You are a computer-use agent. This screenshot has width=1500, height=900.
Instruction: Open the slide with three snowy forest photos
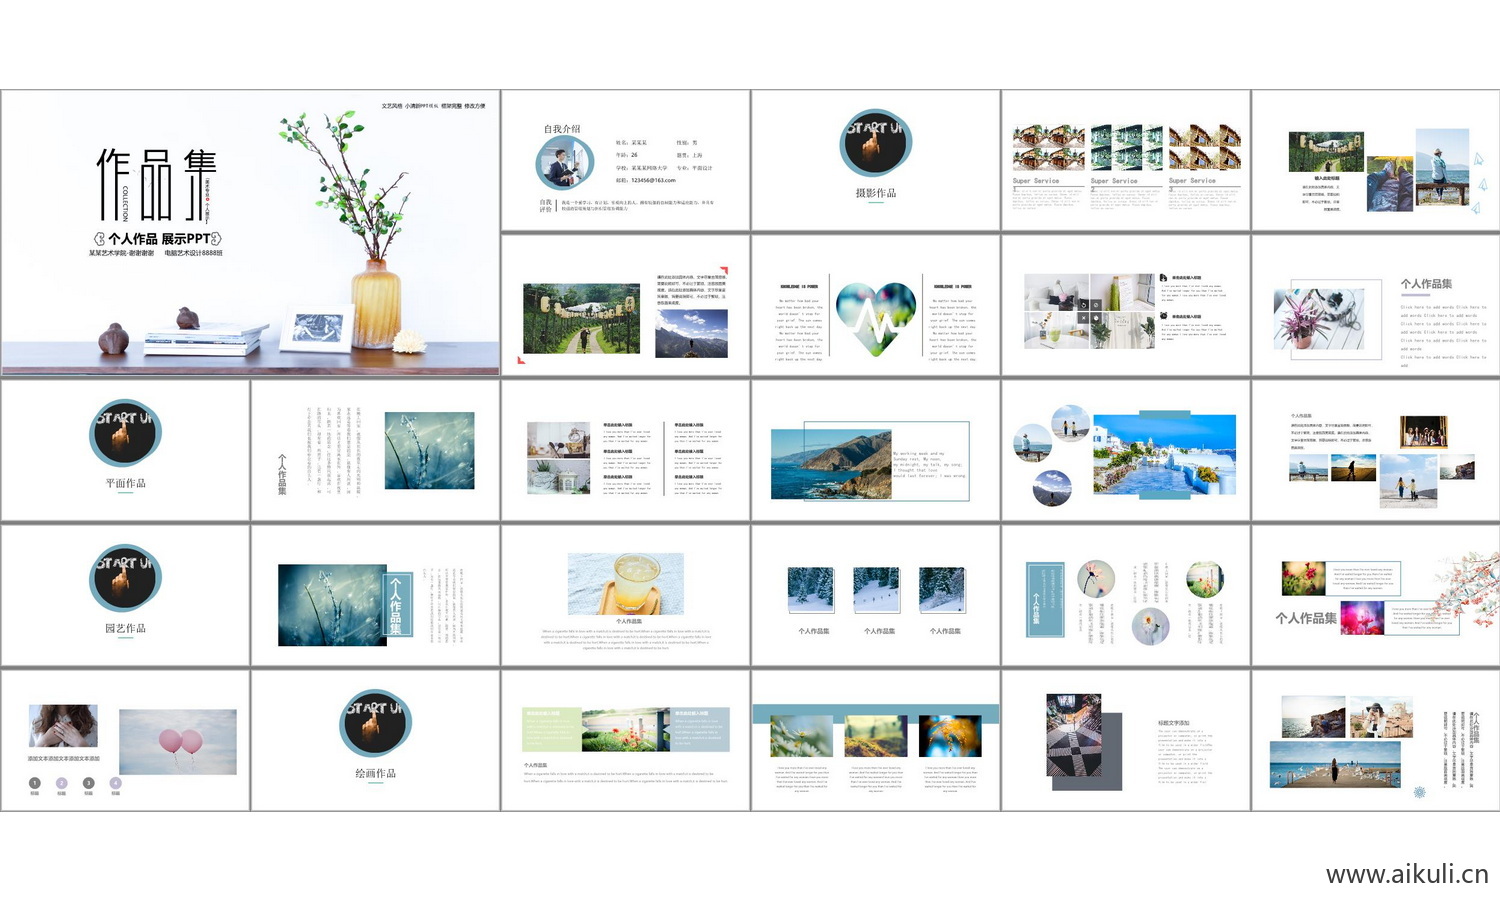pos(875,595)
